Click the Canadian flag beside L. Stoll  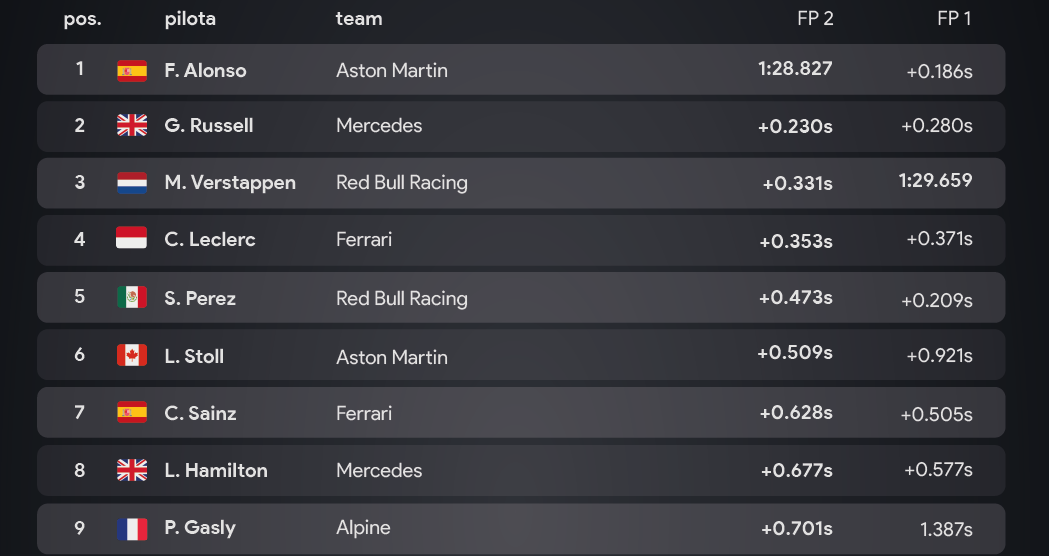[x=132, y=355]
